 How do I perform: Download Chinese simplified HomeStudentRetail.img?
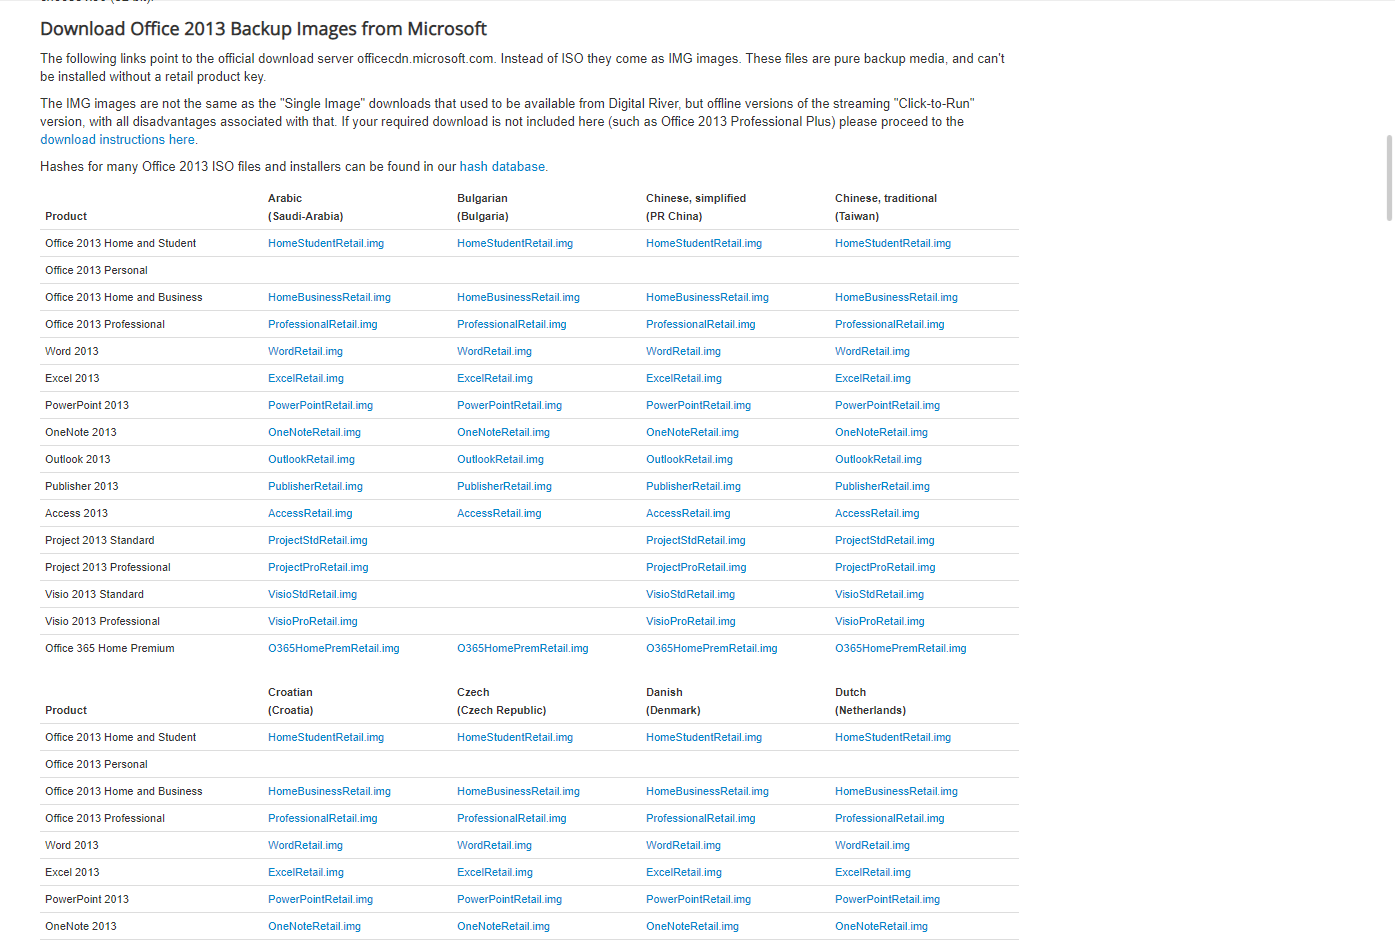(704, 244)
